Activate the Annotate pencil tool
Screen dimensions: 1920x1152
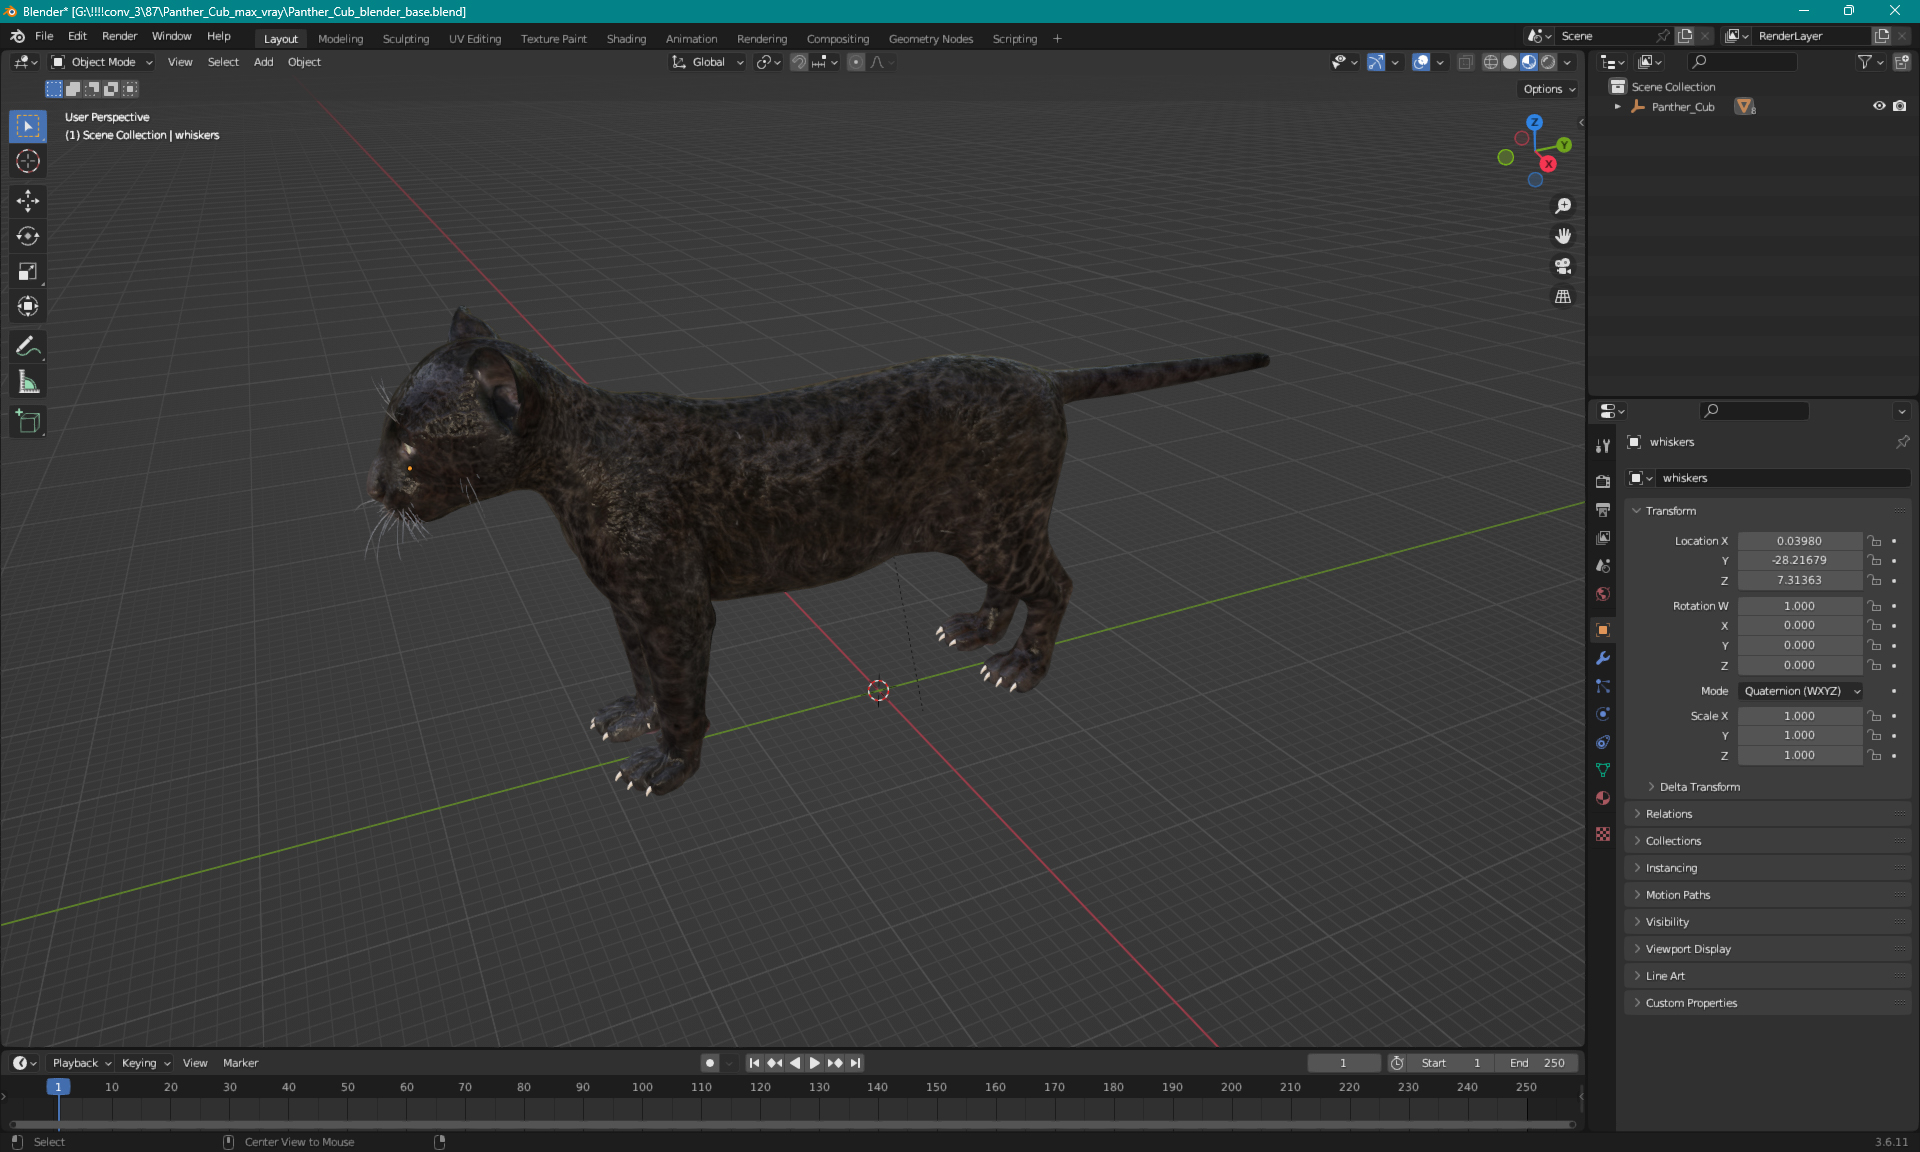coord(28,347)
